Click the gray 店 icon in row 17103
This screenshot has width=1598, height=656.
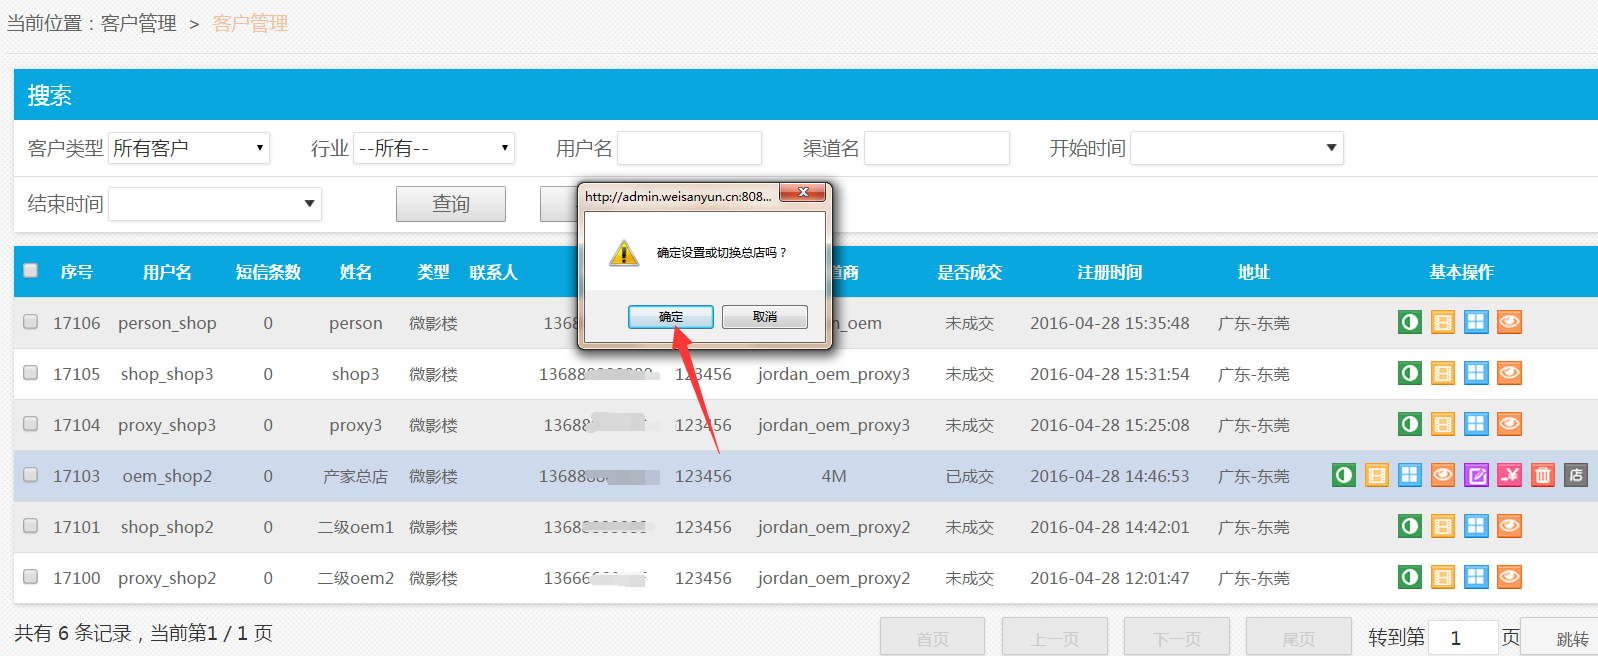pos(1576,475)
